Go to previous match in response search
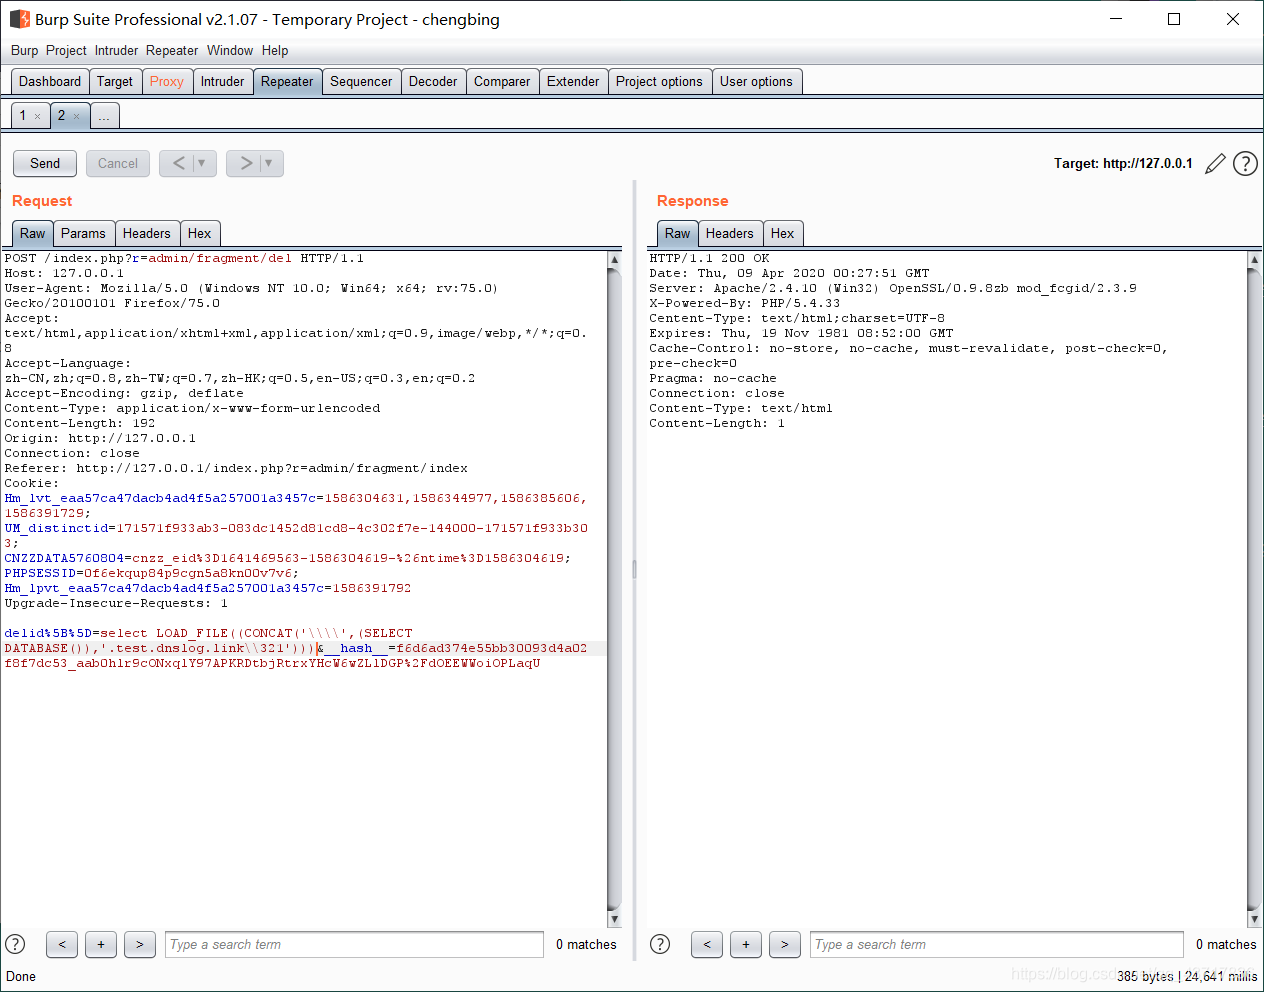 click(707, 944)
